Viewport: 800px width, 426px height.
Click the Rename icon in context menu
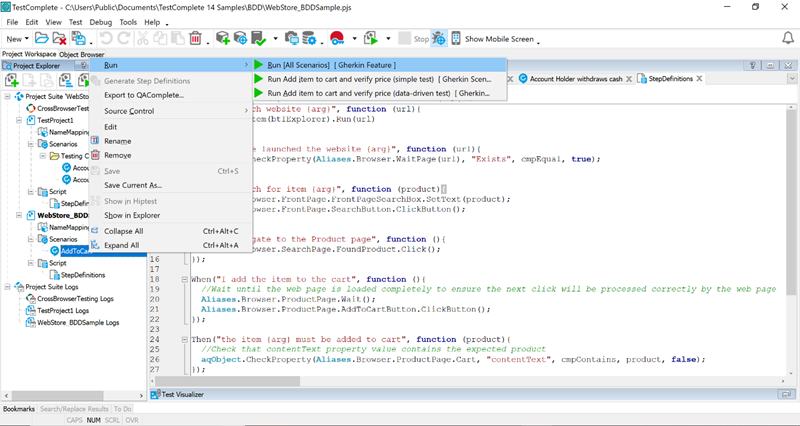pos(95,140)
